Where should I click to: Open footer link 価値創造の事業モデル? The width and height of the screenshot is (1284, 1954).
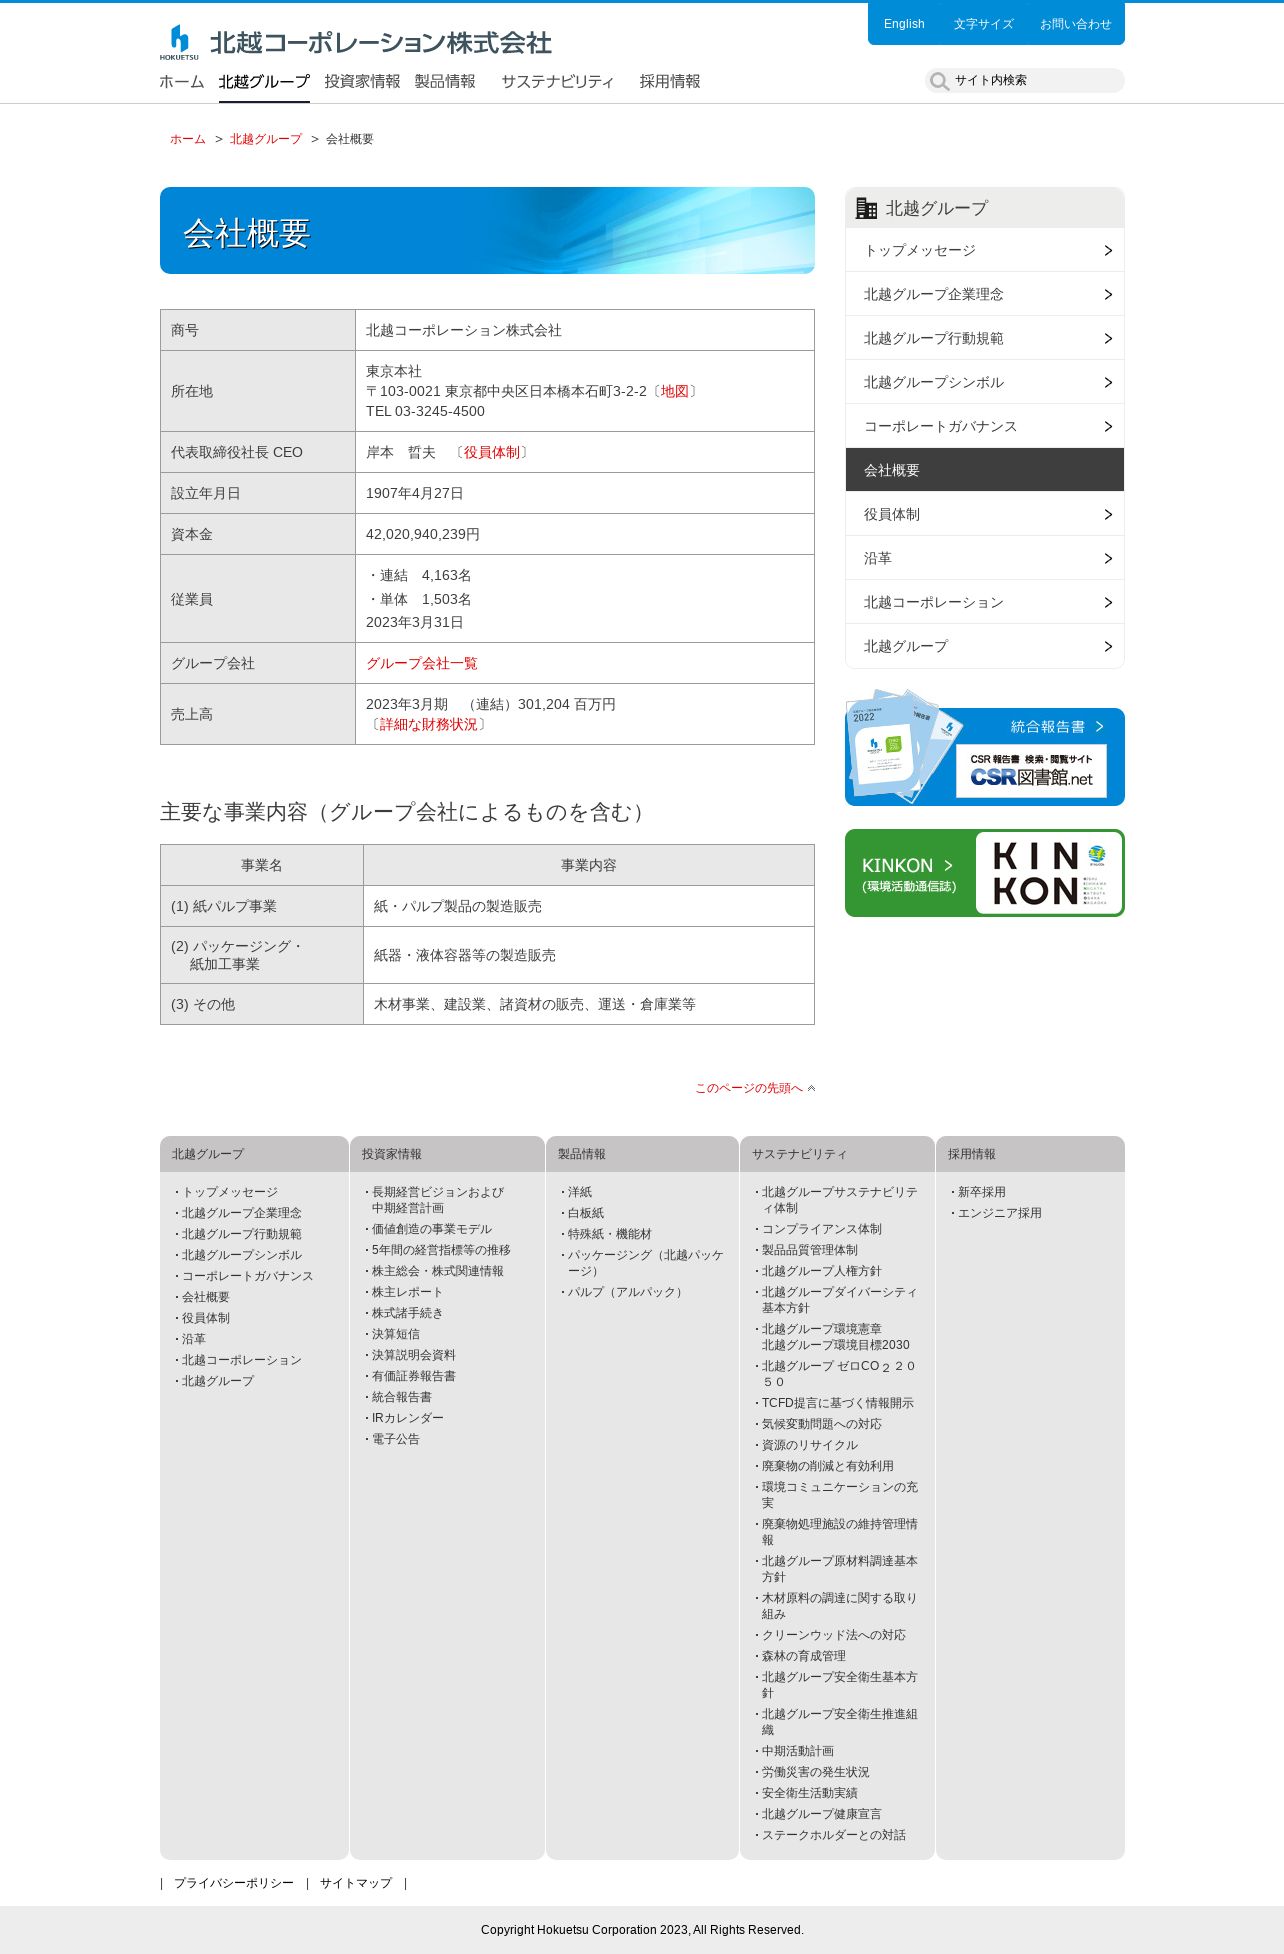click(432, 1229)
